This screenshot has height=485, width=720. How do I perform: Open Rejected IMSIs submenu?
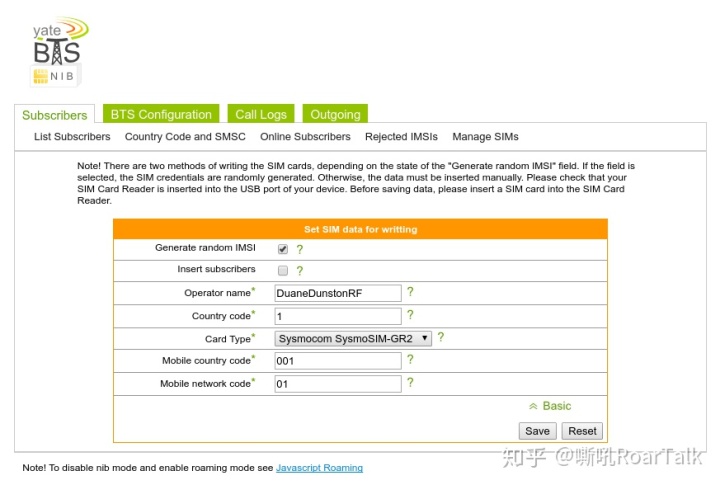[x=401, y=137]
